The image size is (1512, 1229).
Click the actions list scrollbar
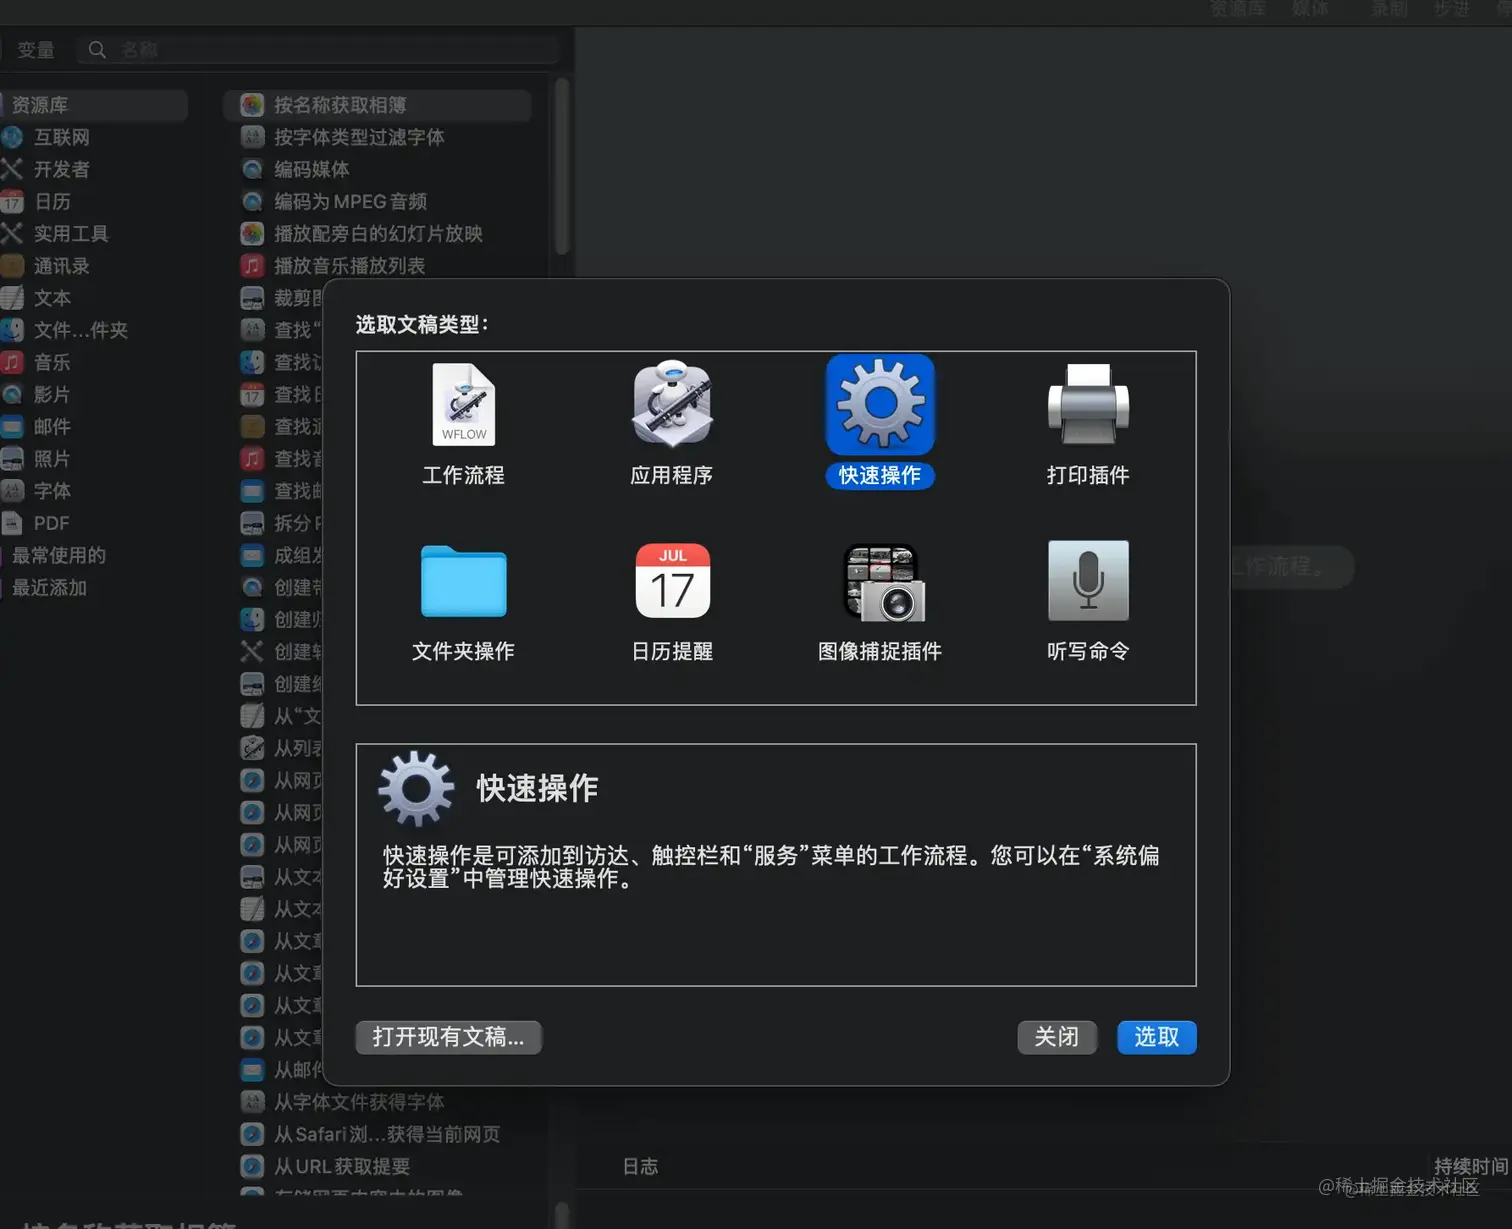point(562,166)
